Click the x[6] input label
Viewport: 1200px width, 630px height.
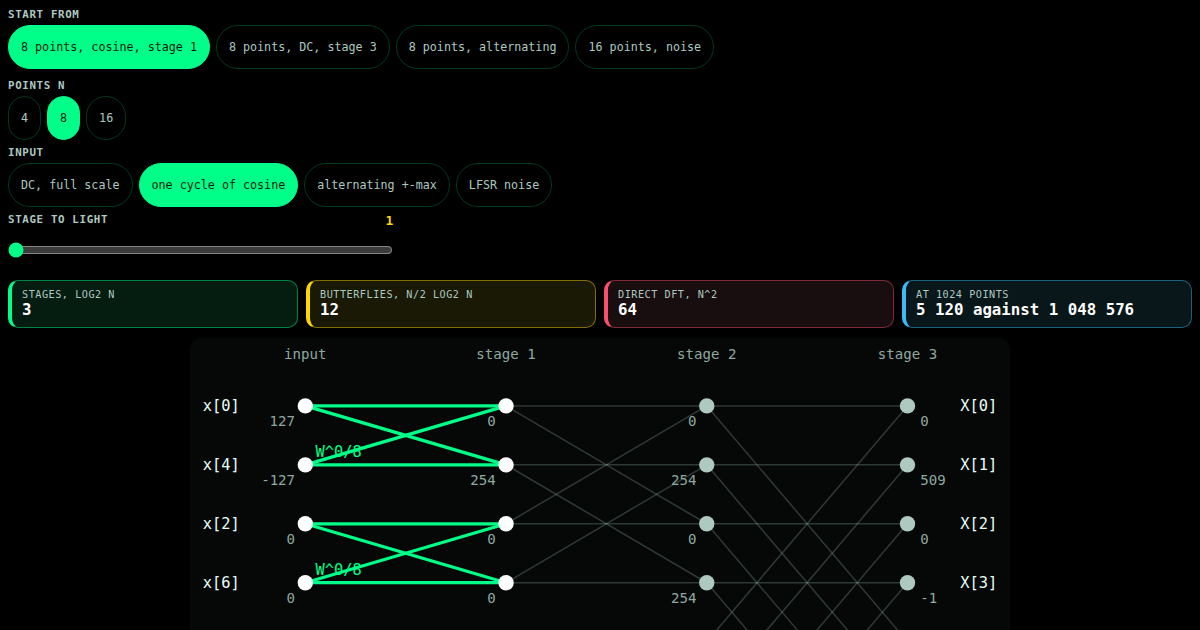point(221,582)
